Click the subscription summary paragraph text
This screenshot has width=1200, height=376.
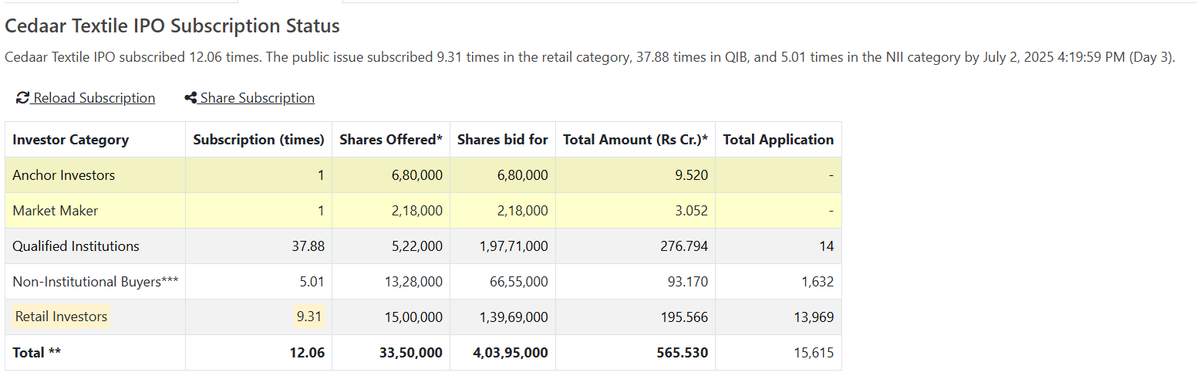590,58
